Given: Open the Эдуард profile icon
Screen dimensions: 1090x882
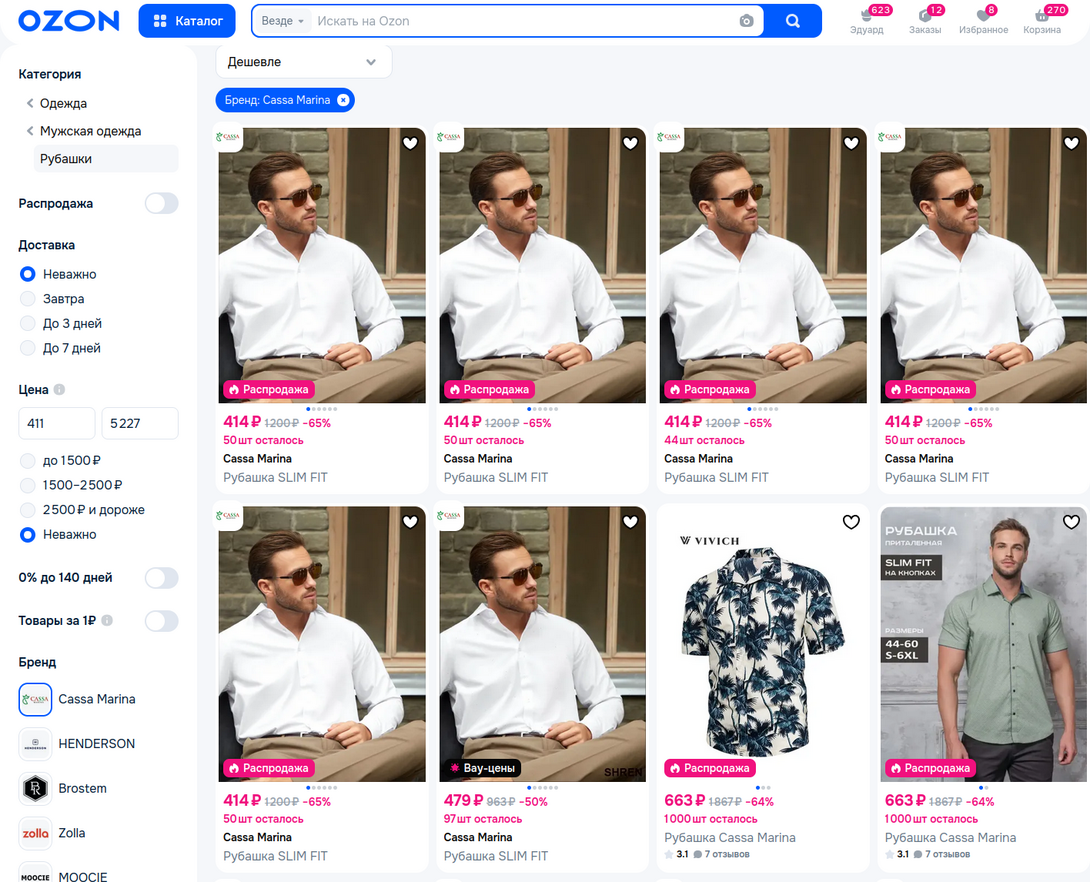Looking at the screenshot, I should tap(867, 21).
